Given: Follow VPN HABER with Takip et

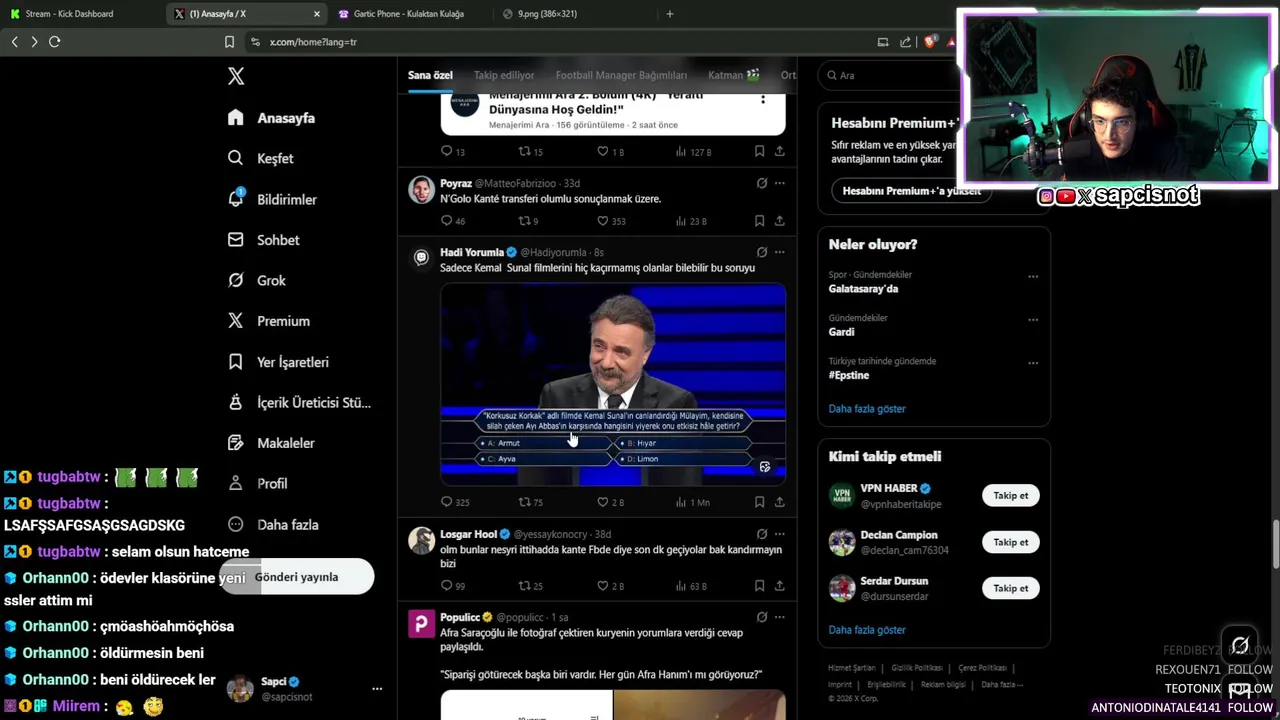Looking at the screenshot, I should coord(1010,495).
